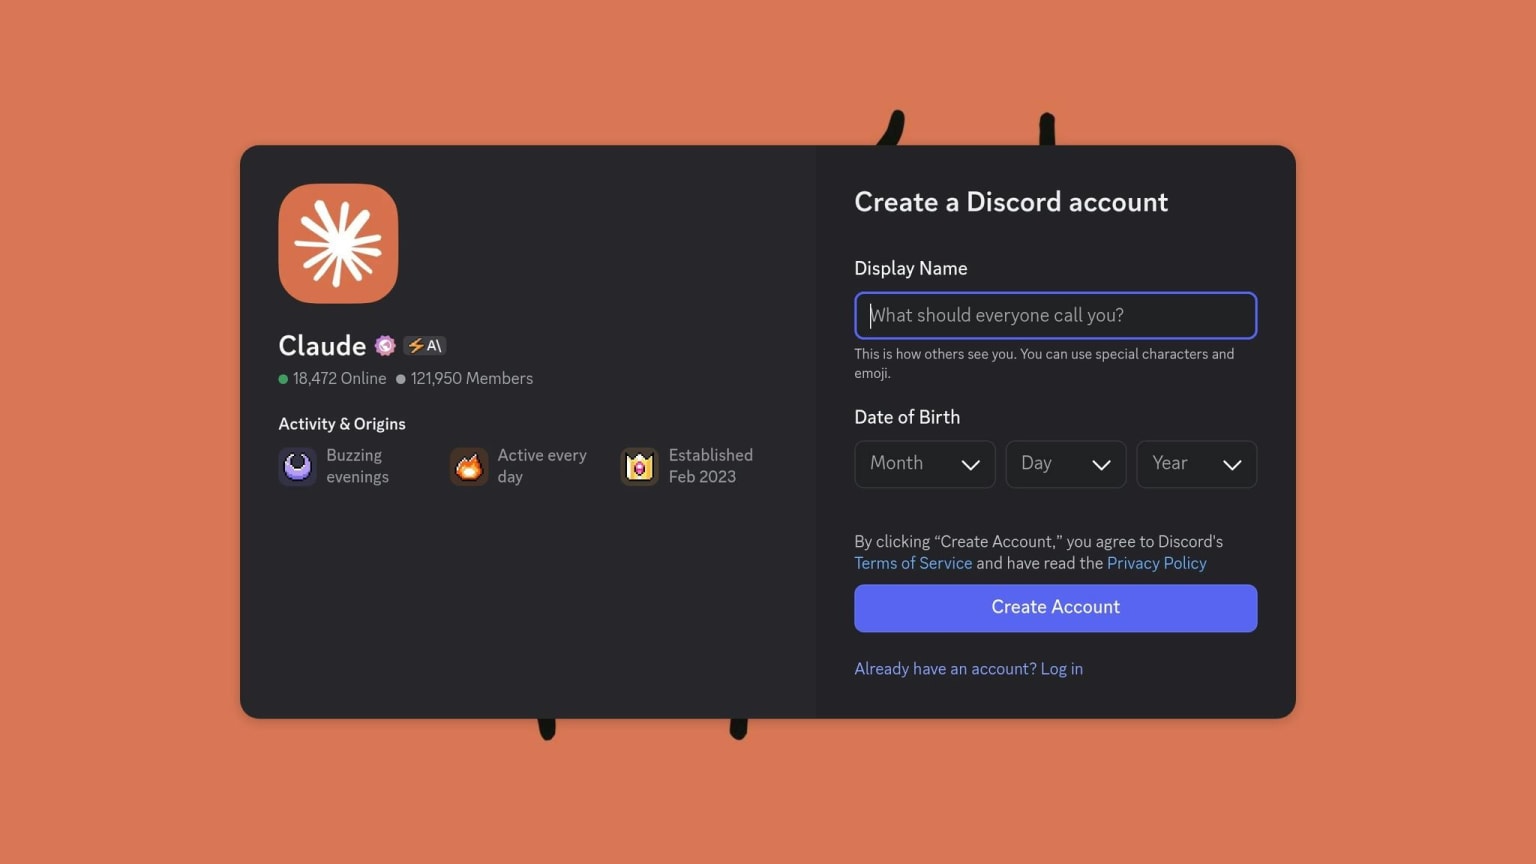Click the Claude server name text
The image size is (1536, 864).
[322, 346]
